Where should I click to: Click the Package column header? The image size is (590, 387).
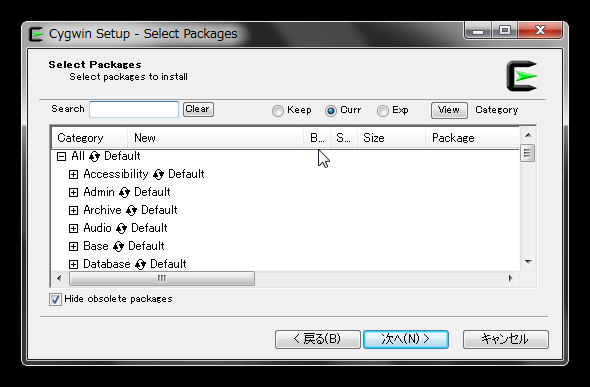(473, 138)
